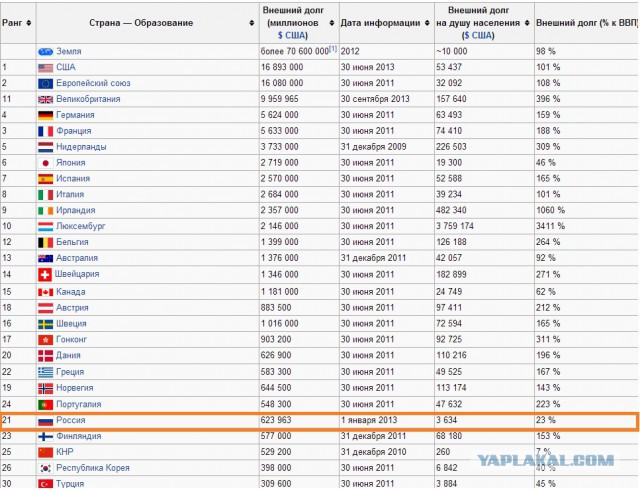Select the date '31 декабря 2009'
Viewport: 640px width, 490px height.
point(373,147)
